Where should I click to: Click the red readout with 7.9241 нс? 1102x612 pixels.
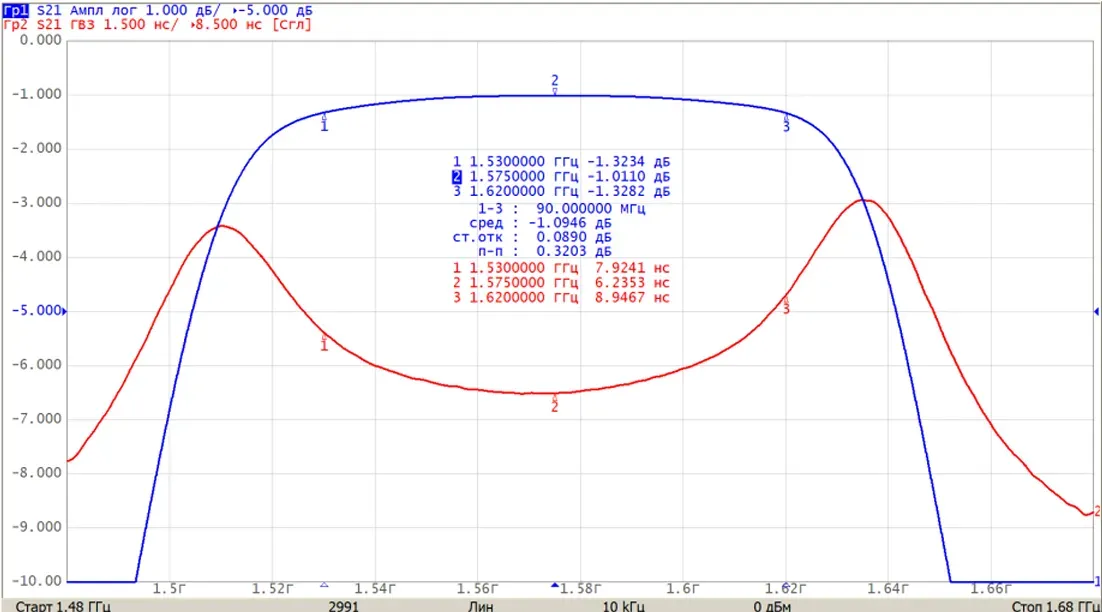(x=561, y=268)
